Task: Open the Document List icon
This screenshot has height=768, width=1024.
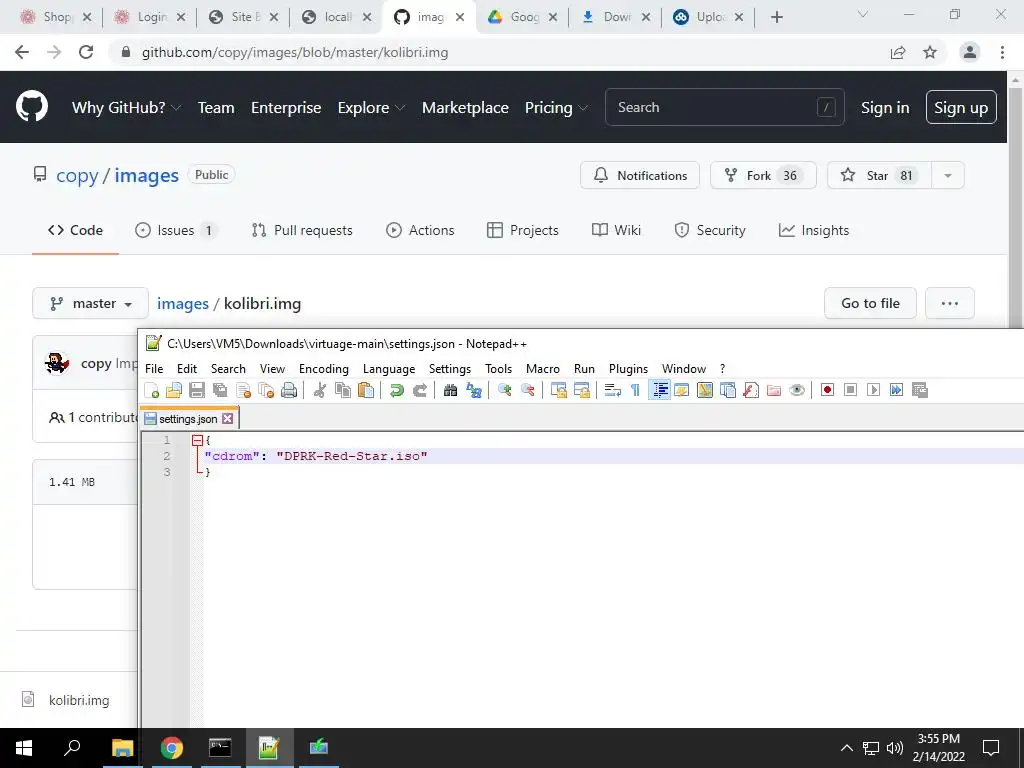Action: [728, 391]
